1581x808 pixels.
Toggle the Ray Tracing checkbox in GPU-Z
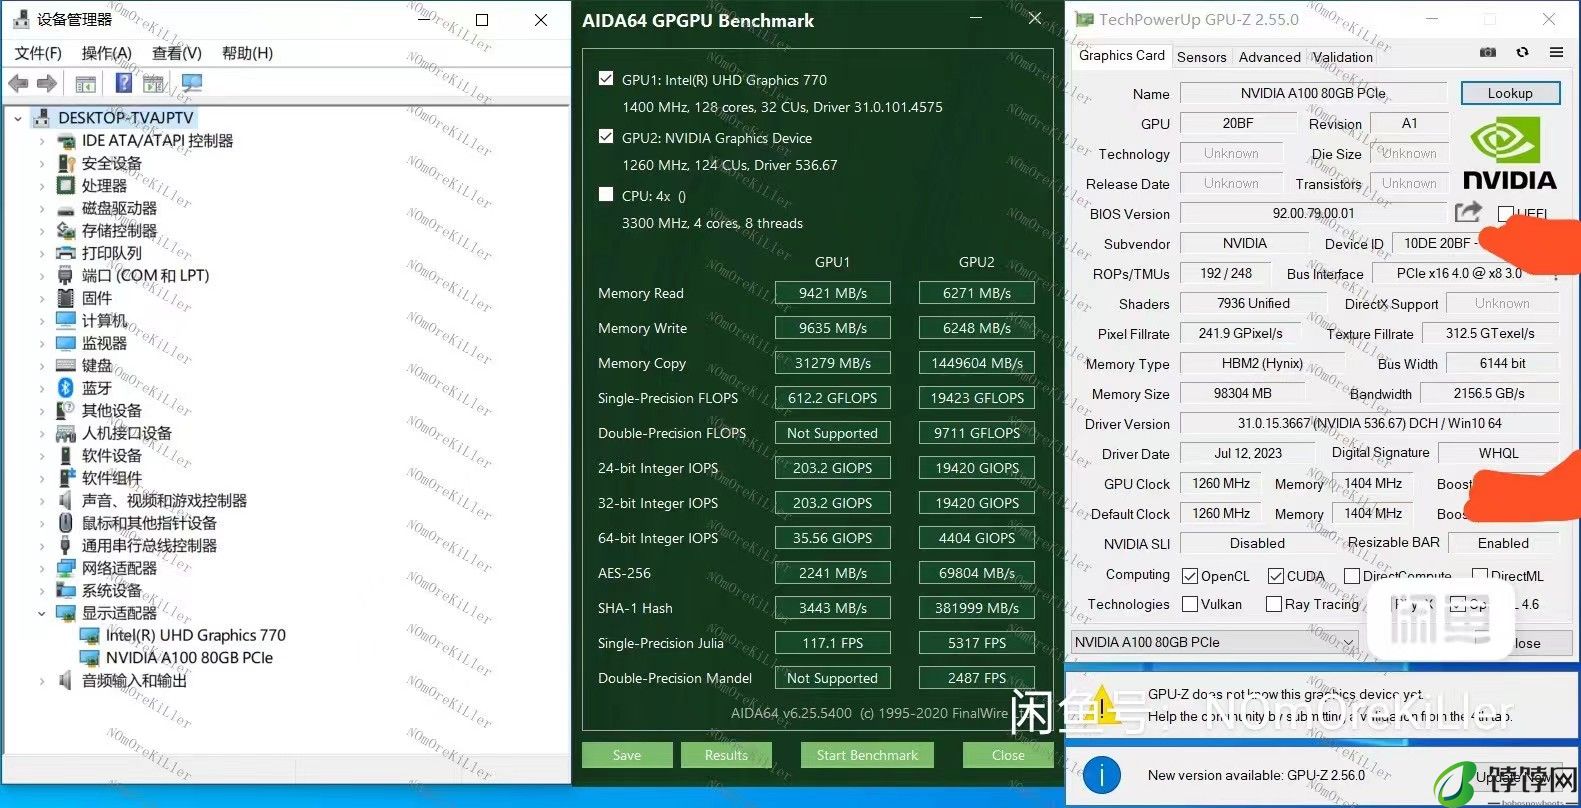[1274, 604]
